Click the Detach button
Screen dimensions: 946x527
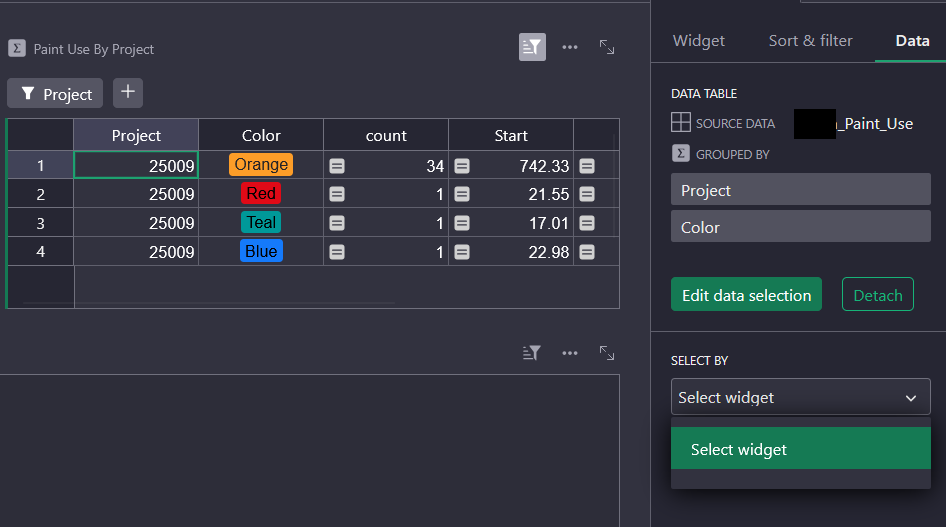[877, 295]
